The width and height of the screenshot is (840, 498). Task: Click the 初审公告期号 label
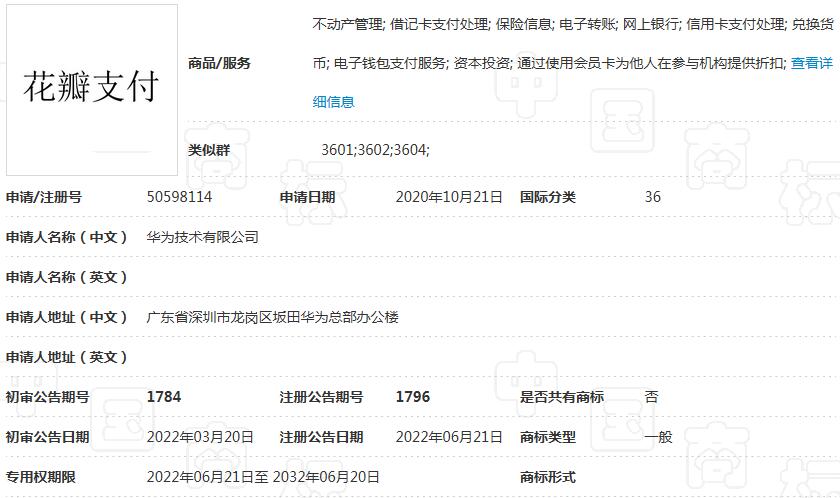coord(48,397)
